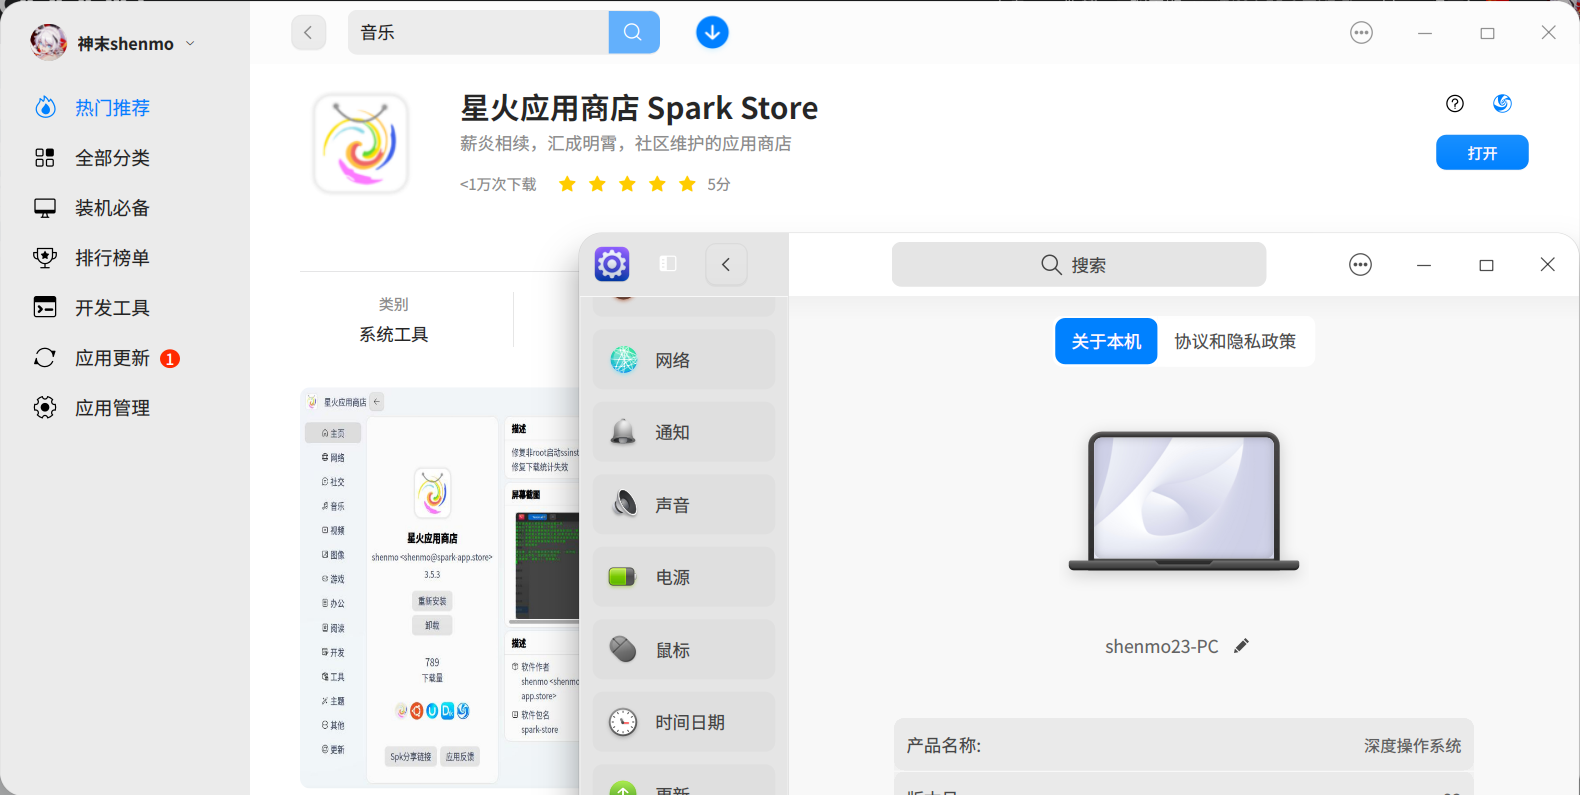Click the 打开 button for Spark Store
Viewport: 1580px width, 795px height.
point(1482,153)
